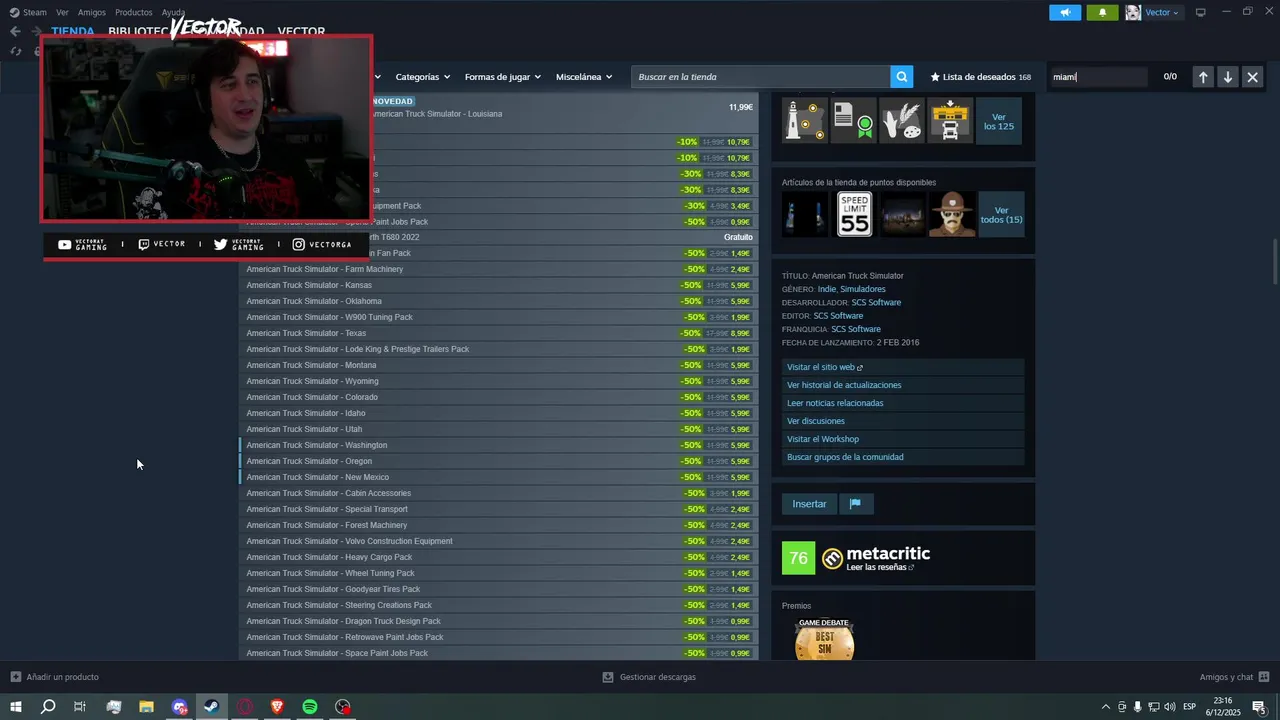Click the Insertar button
This screenshot has width=1280, height=720.
[x=809, y=504]
